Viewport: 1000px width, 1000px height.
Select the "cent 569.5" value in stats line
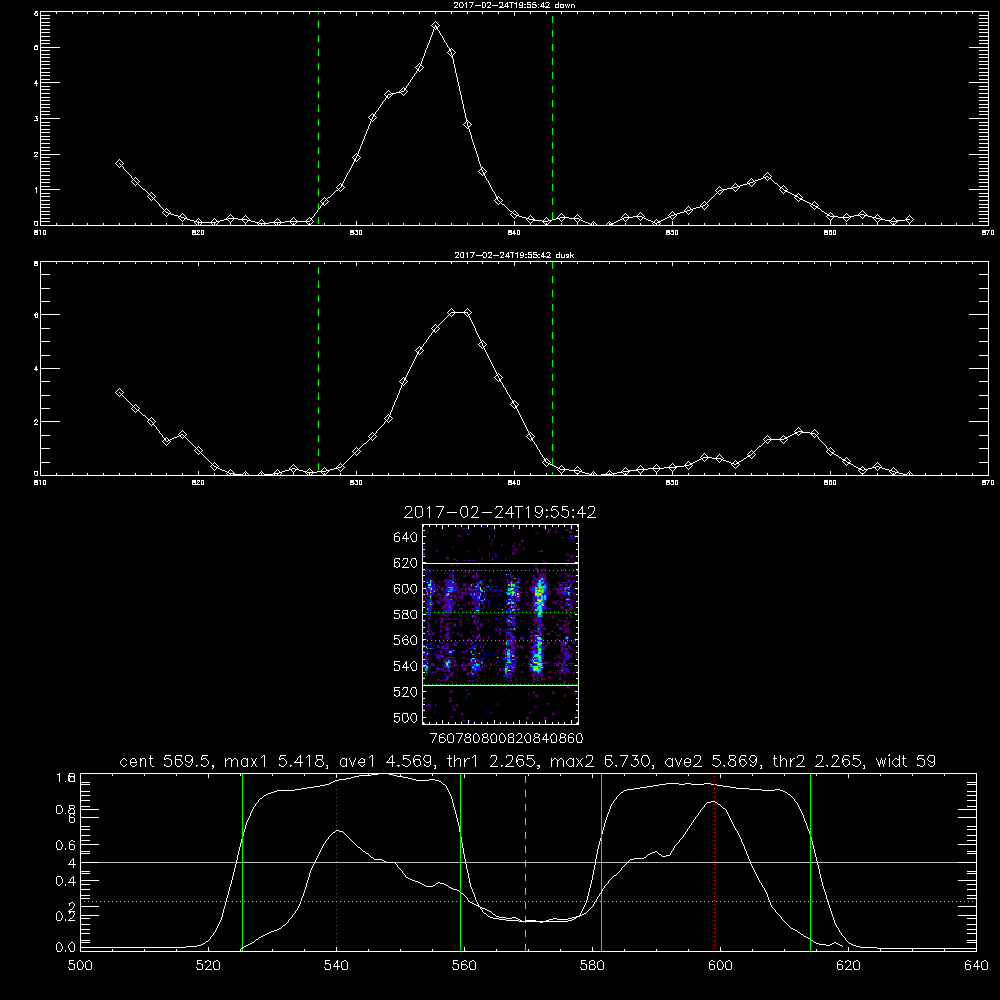pyautogui.click(x=168, y=761)
